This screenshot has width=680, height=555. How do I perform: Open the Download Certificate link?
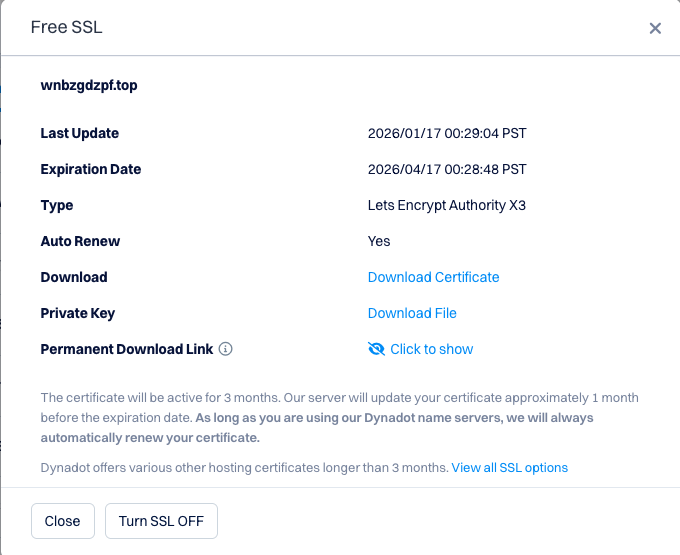pos(433,277)
